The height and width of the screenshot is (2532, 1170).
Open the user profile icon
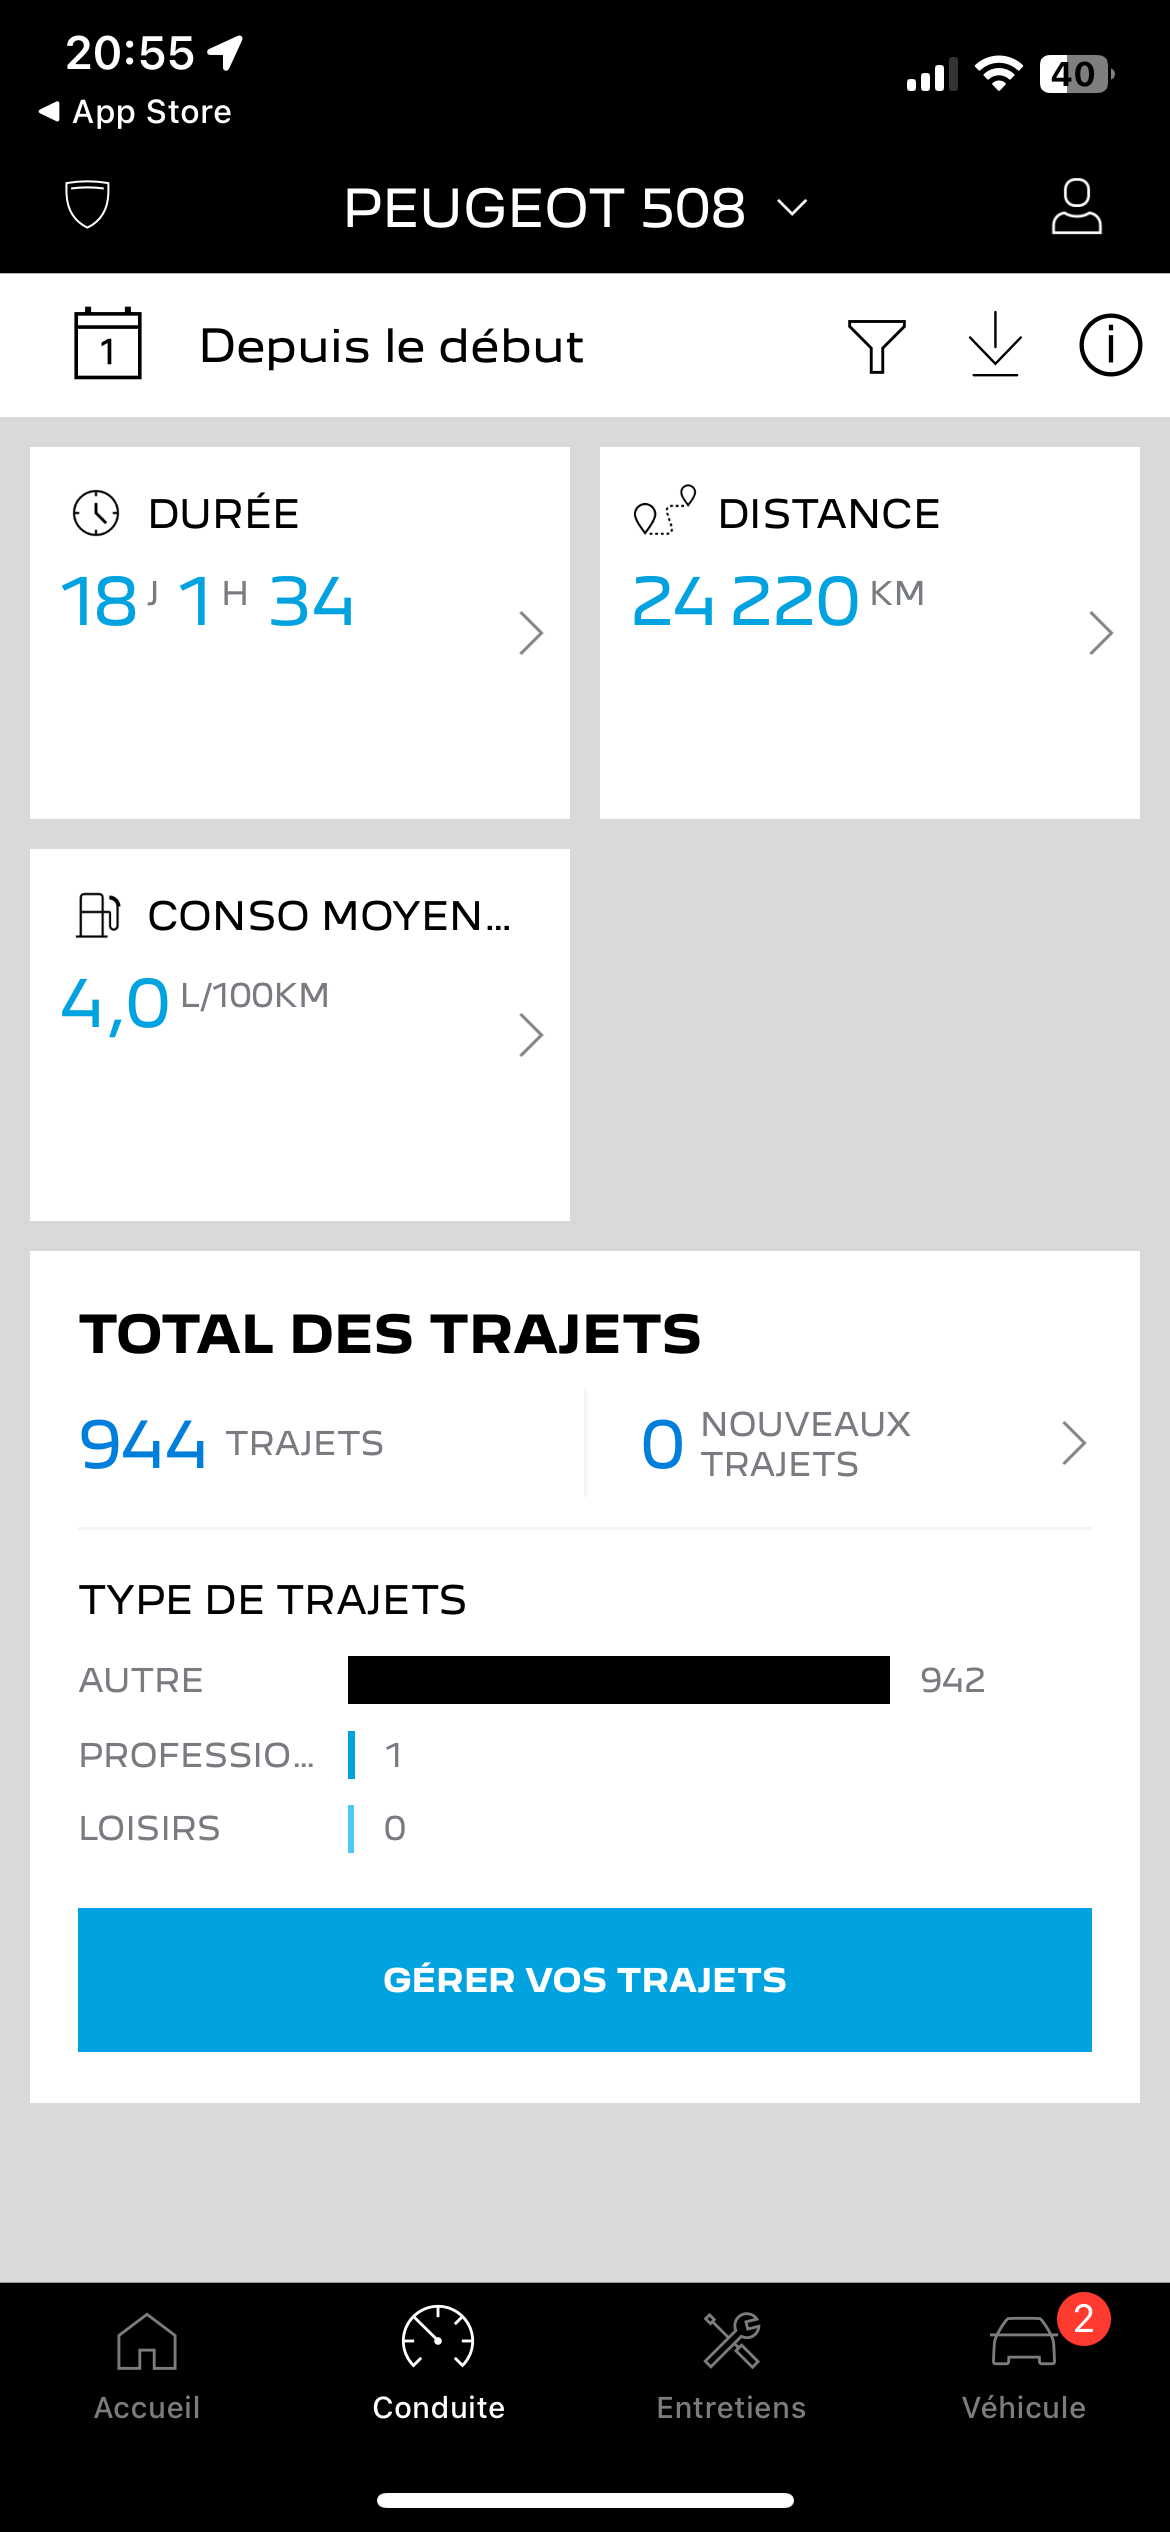pos(1076,207)
